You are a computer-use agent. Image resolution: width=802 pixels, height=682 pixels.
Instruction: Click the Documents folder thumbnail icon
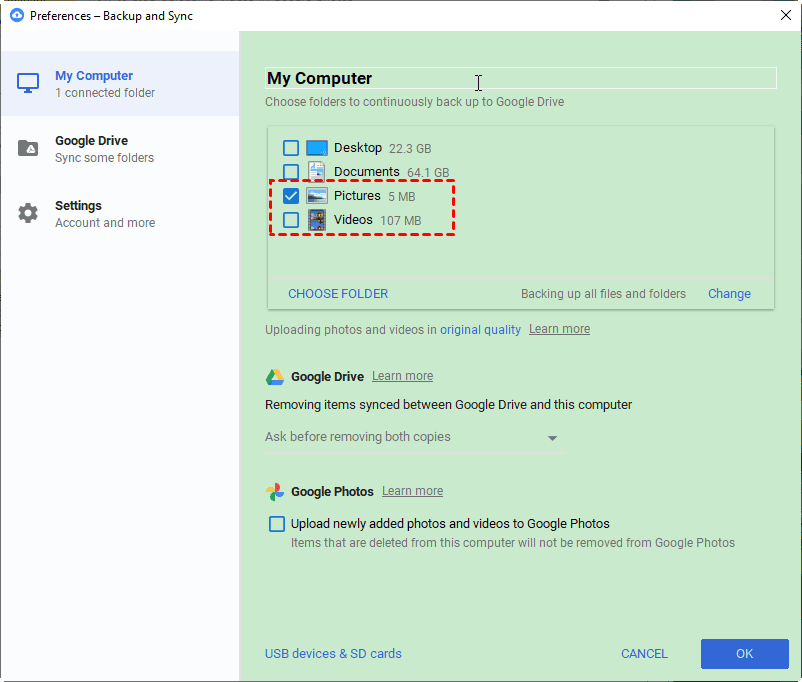click(317, 171)
